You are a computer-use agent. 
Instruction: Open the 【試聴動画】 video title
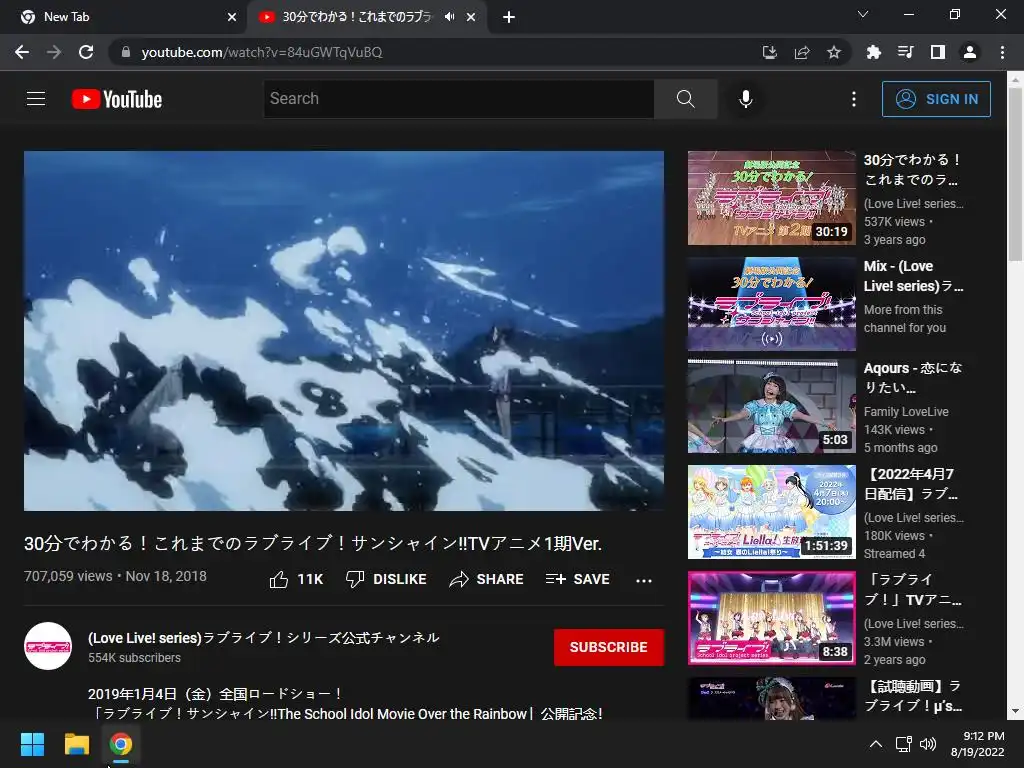pyautogui.click(x=912, y=696)
